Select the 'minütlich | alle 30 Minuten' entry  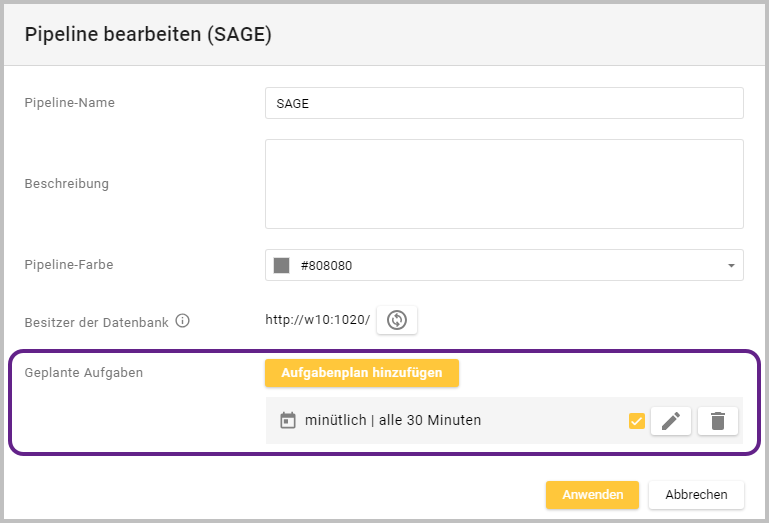[393, 421]
